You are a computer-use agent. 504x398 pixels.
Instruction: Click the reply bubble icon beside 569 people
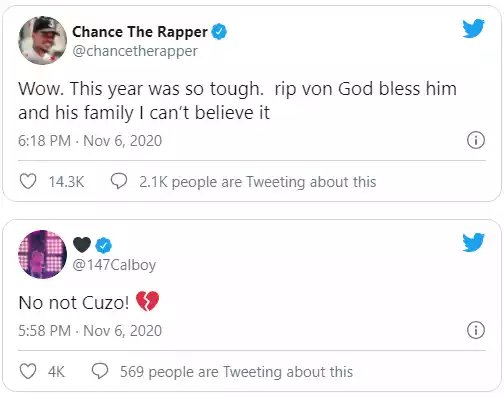coord(100,371)
